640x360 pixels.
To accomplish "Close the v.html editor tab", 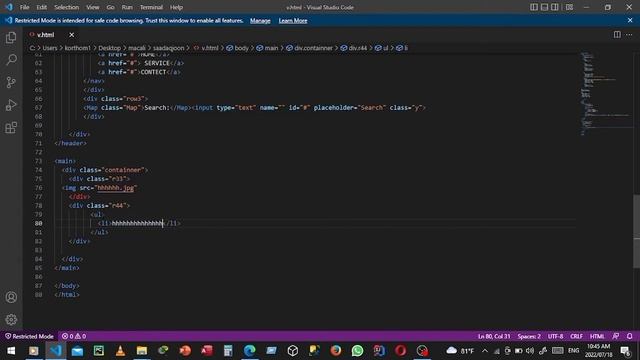I will [71, 35].
